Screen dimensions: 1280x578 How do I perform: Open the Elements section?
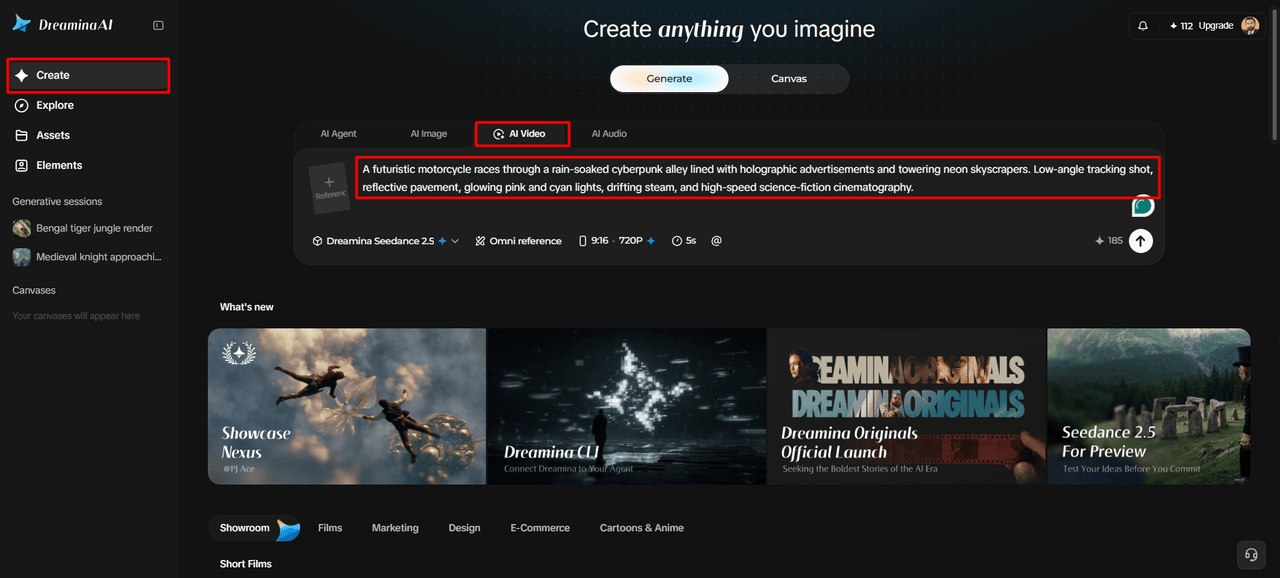(x=89, y=165)
